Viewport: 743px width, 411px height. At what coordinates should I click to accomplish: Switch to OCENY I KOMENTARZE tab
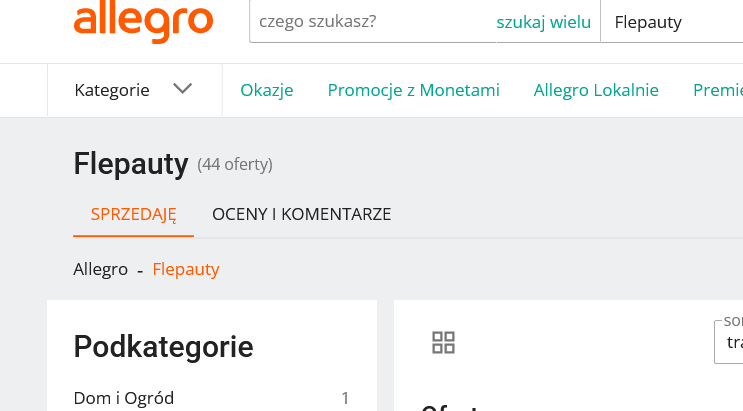(x=301, y=214)
